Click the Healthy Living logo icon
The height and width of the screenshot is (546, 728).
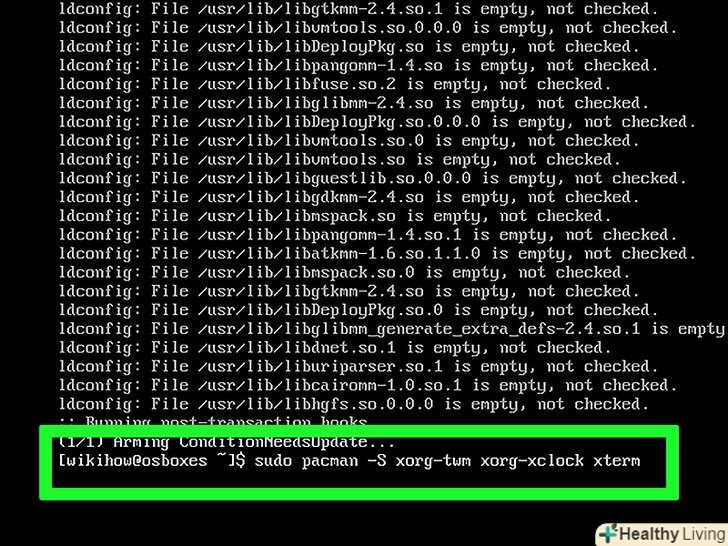[x=608, y=533]
